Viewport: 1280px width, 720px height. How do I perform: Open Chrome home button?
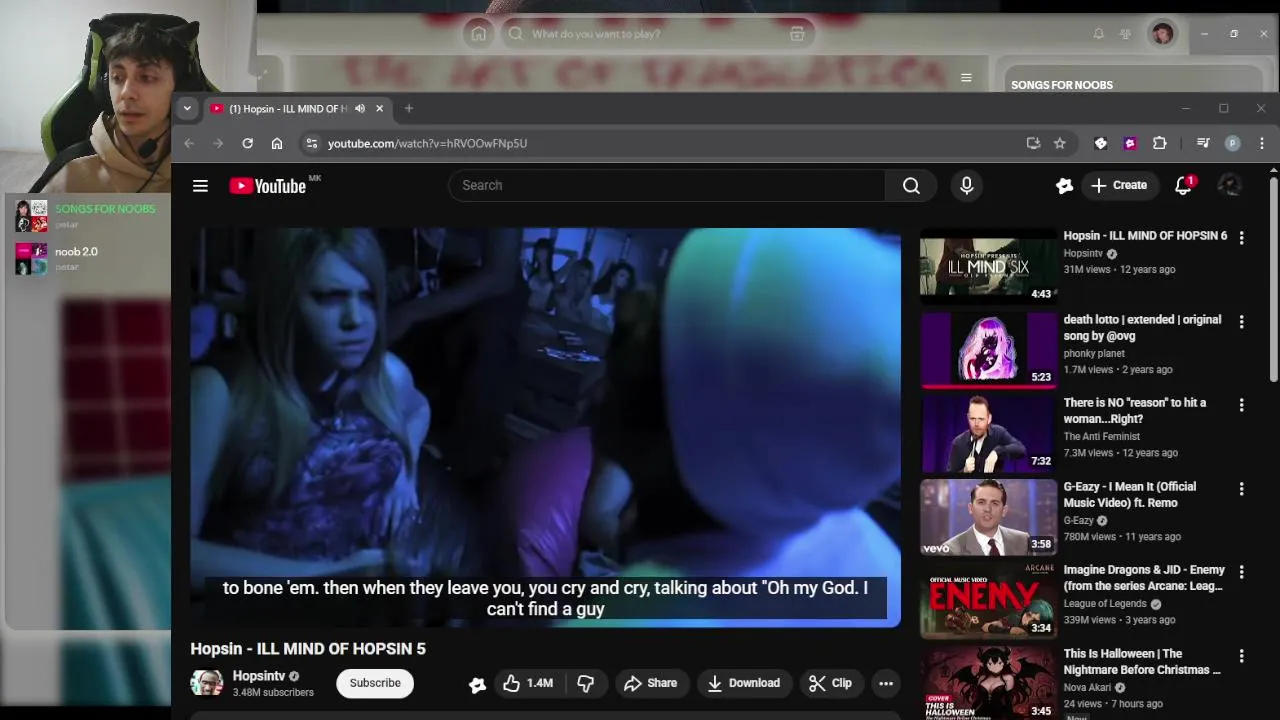click(277, 143)
